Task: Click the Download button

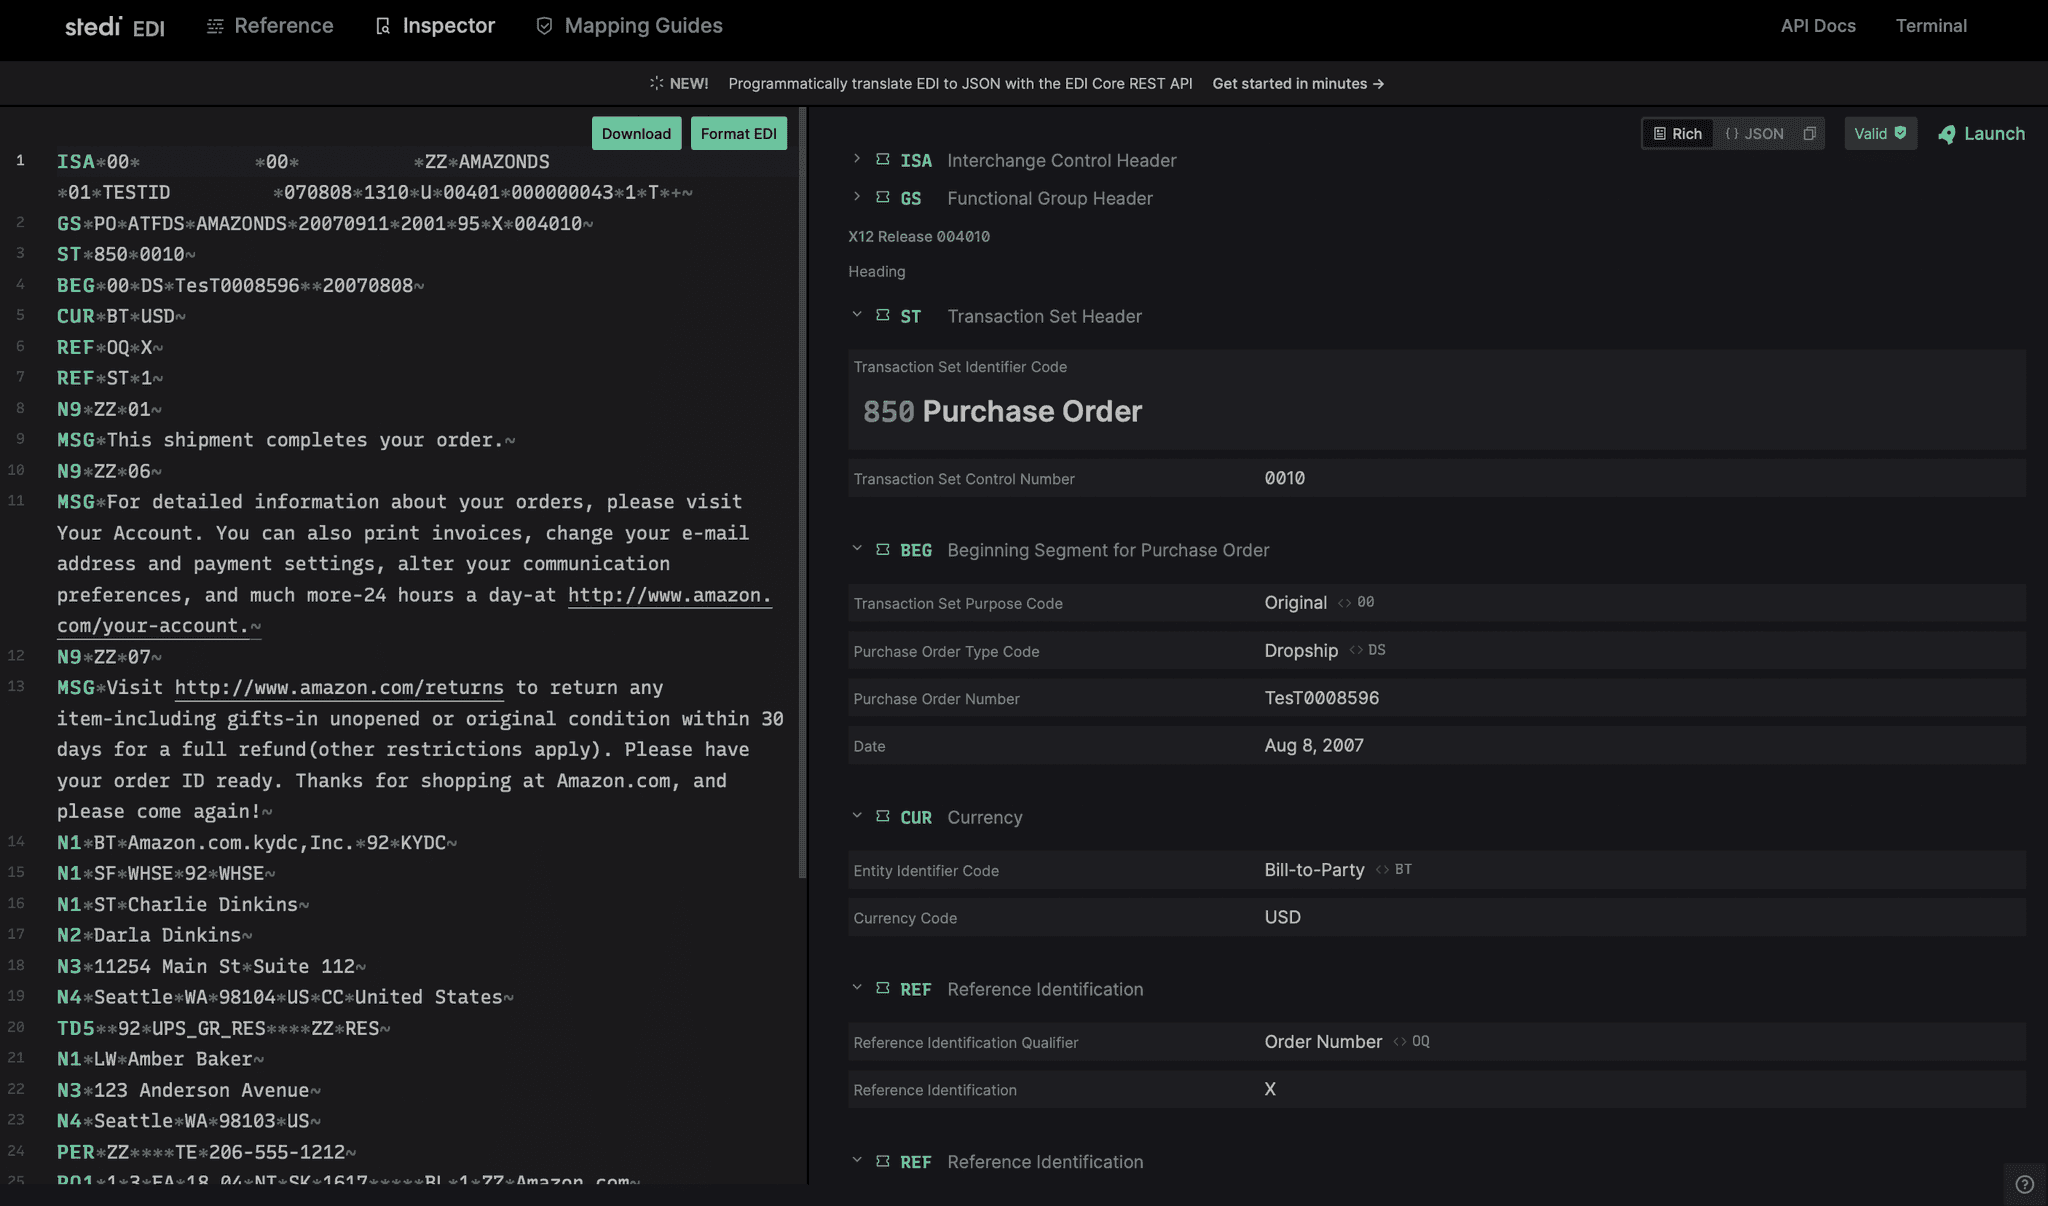Action: point(636,133)
